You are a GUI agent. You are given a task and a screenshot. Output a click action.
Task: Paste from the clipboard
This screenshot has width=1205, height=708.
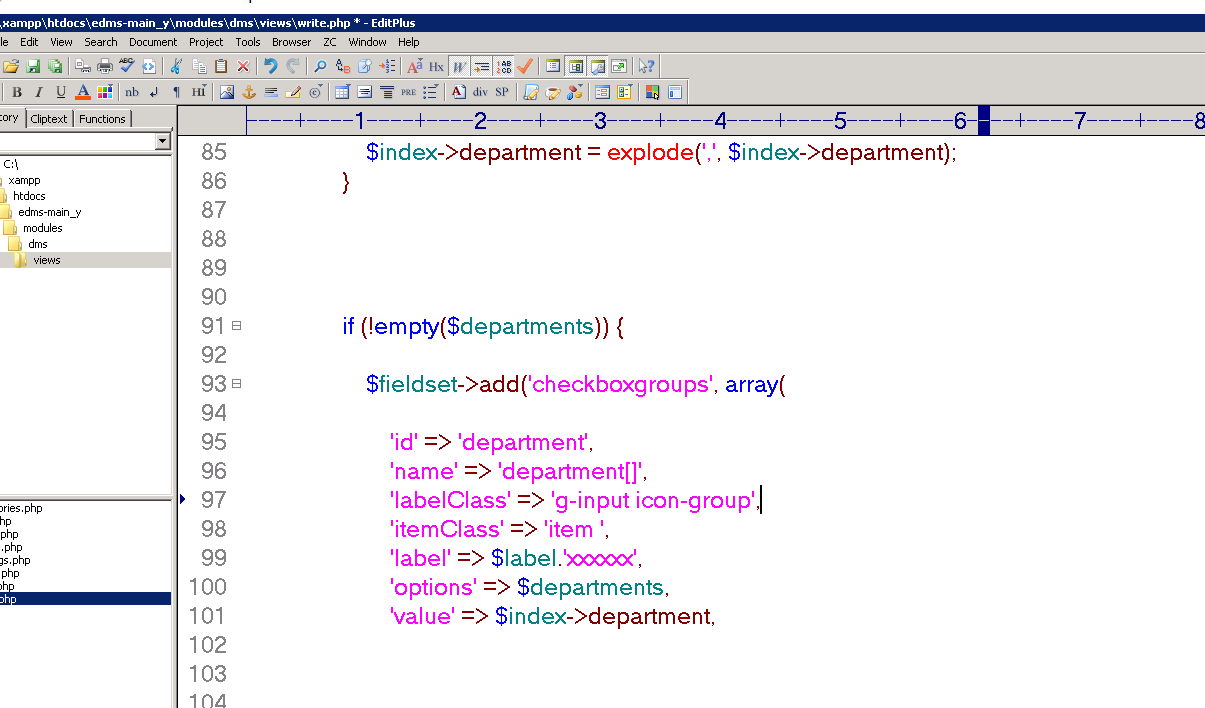tap(221, 66)
